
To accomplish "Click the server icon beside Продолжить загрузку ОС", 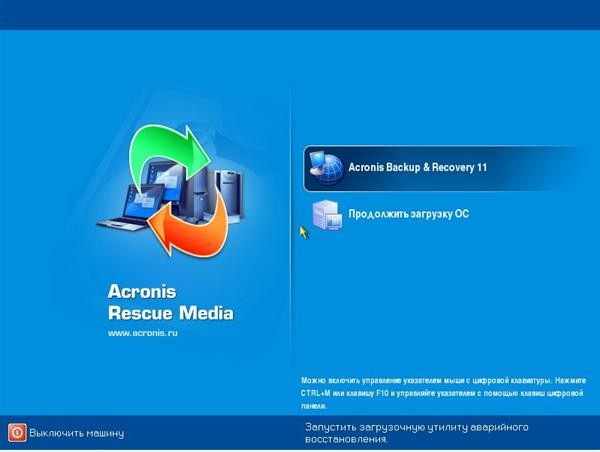I will pos(327,215).
